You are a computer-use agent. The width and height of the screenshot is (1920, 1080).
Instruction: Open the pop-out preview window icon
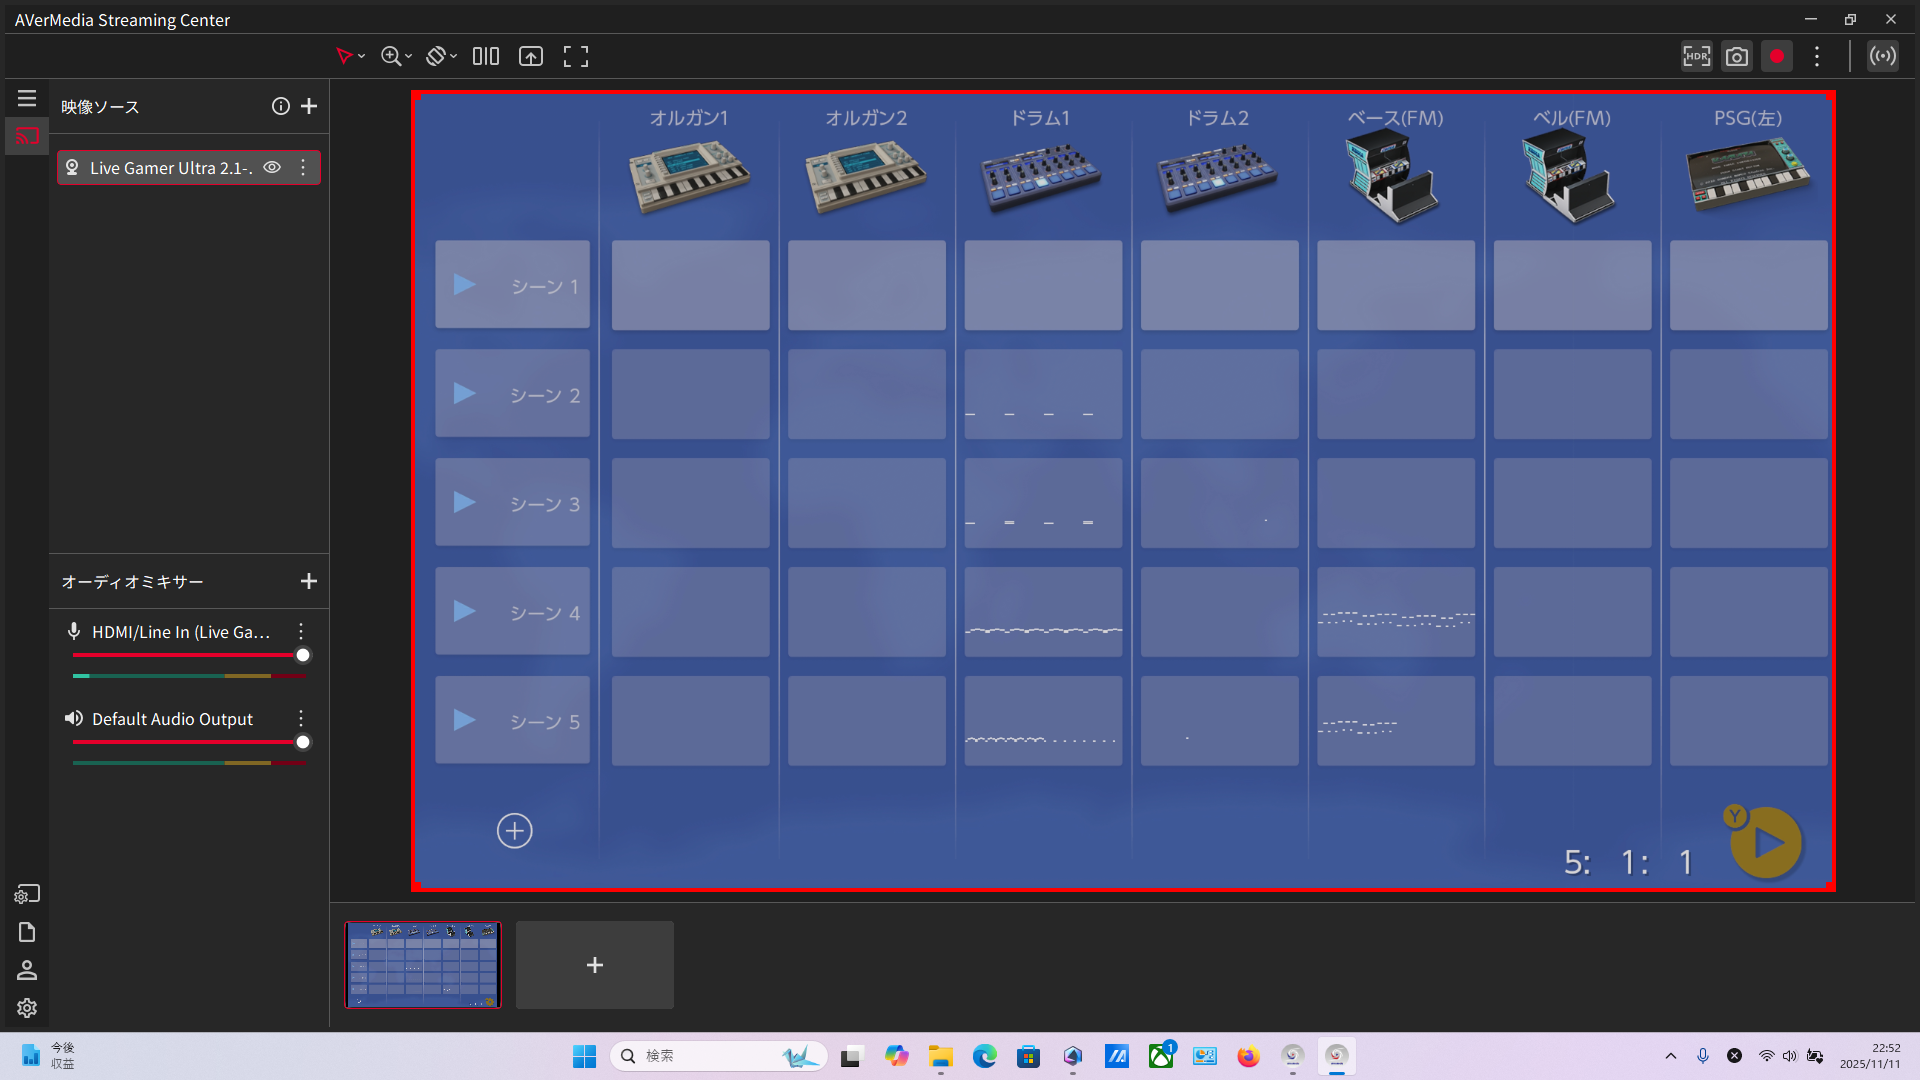coord(531,57)
